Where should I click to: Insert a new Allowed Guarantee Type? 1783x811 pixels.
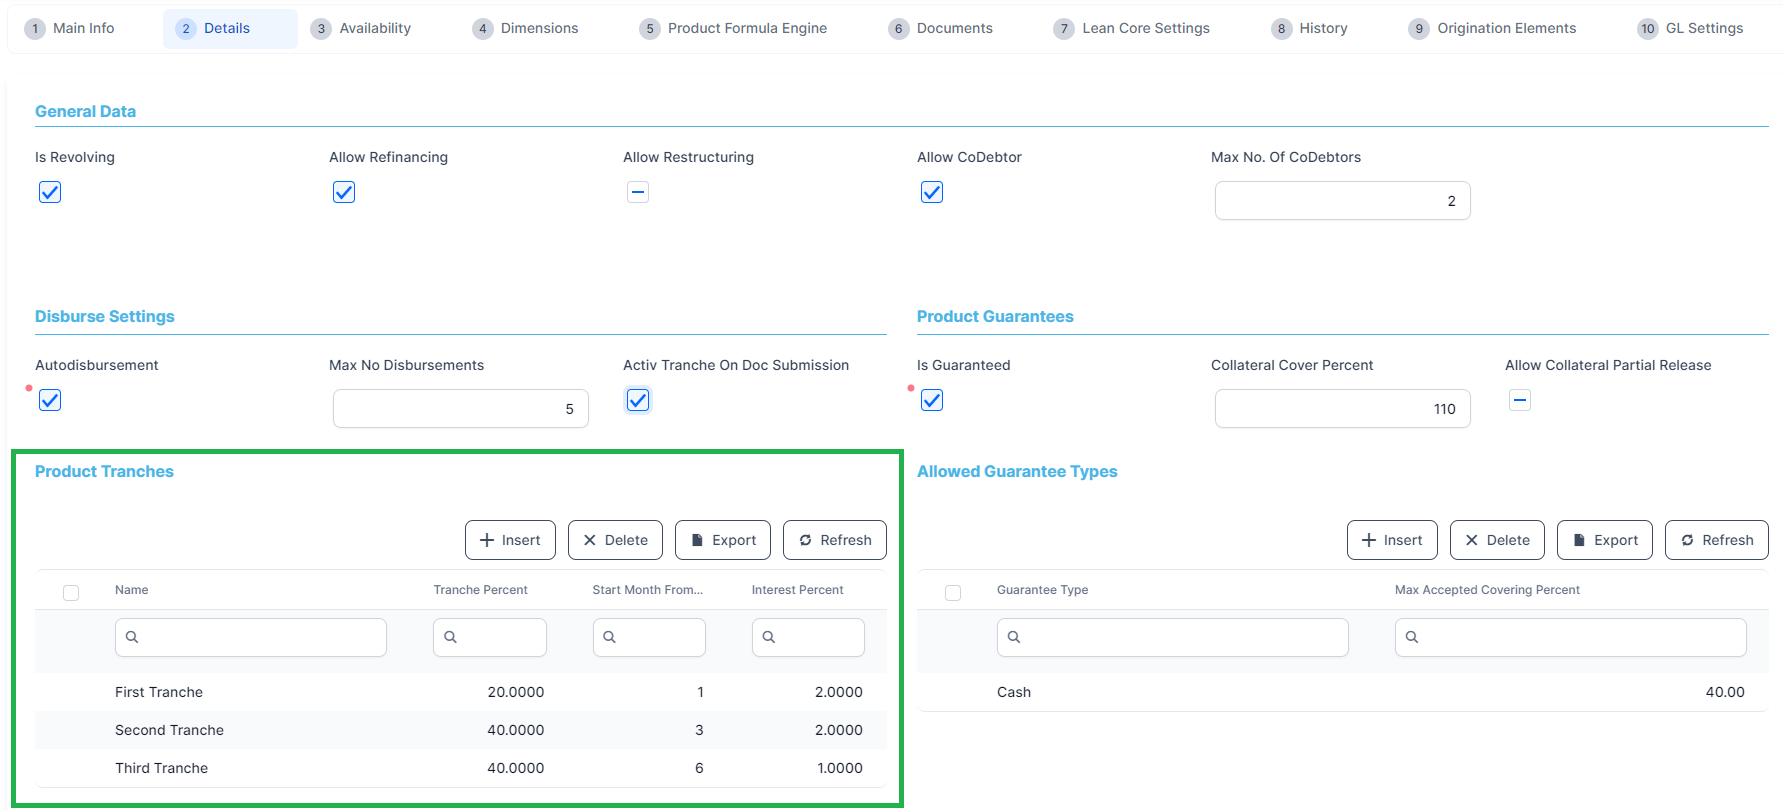(x=1391, y=540)
